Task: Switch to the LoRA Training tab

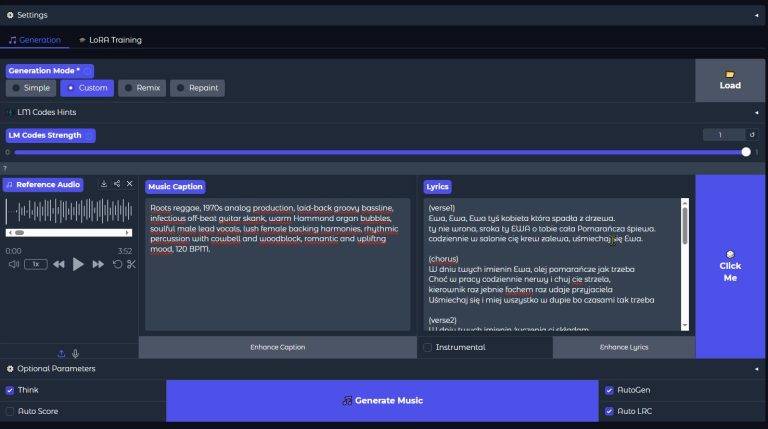Action: [110, 40]
